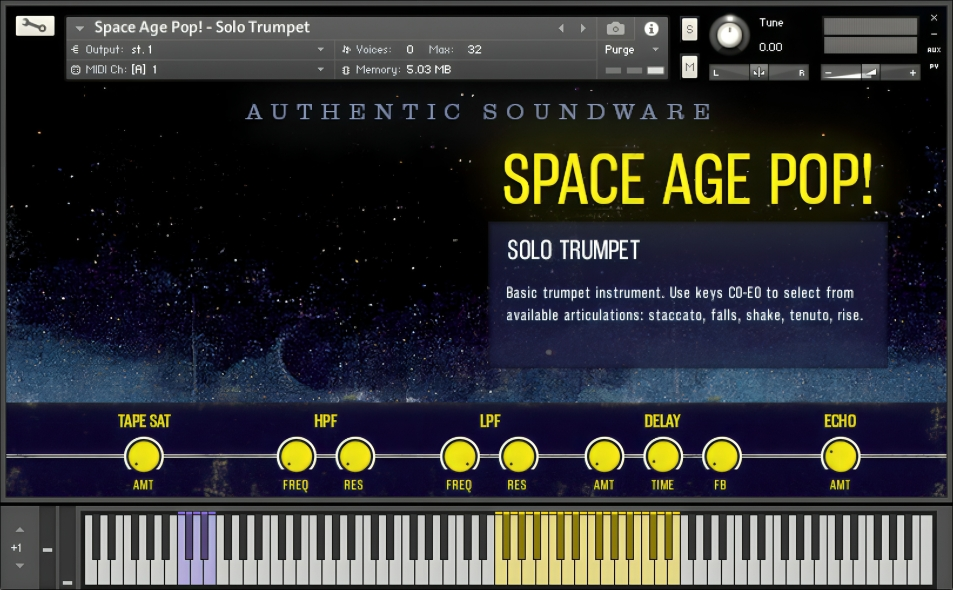Shift keyboard octave up arrow

click(19, 530)
